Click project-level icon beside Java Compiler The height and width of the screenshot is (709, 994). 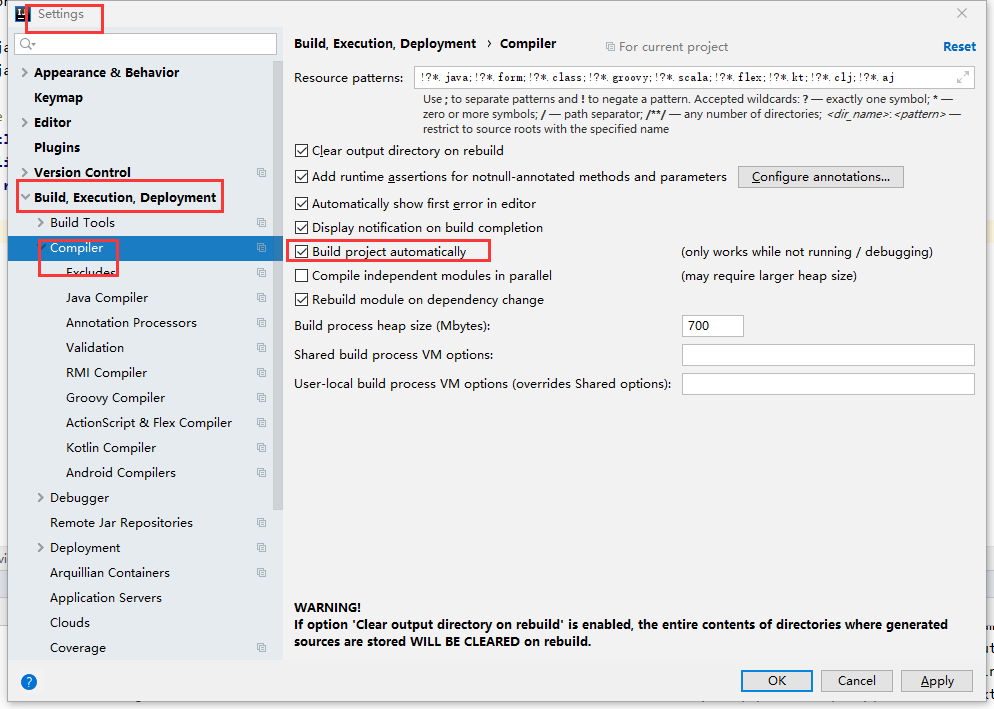point(261,298)
